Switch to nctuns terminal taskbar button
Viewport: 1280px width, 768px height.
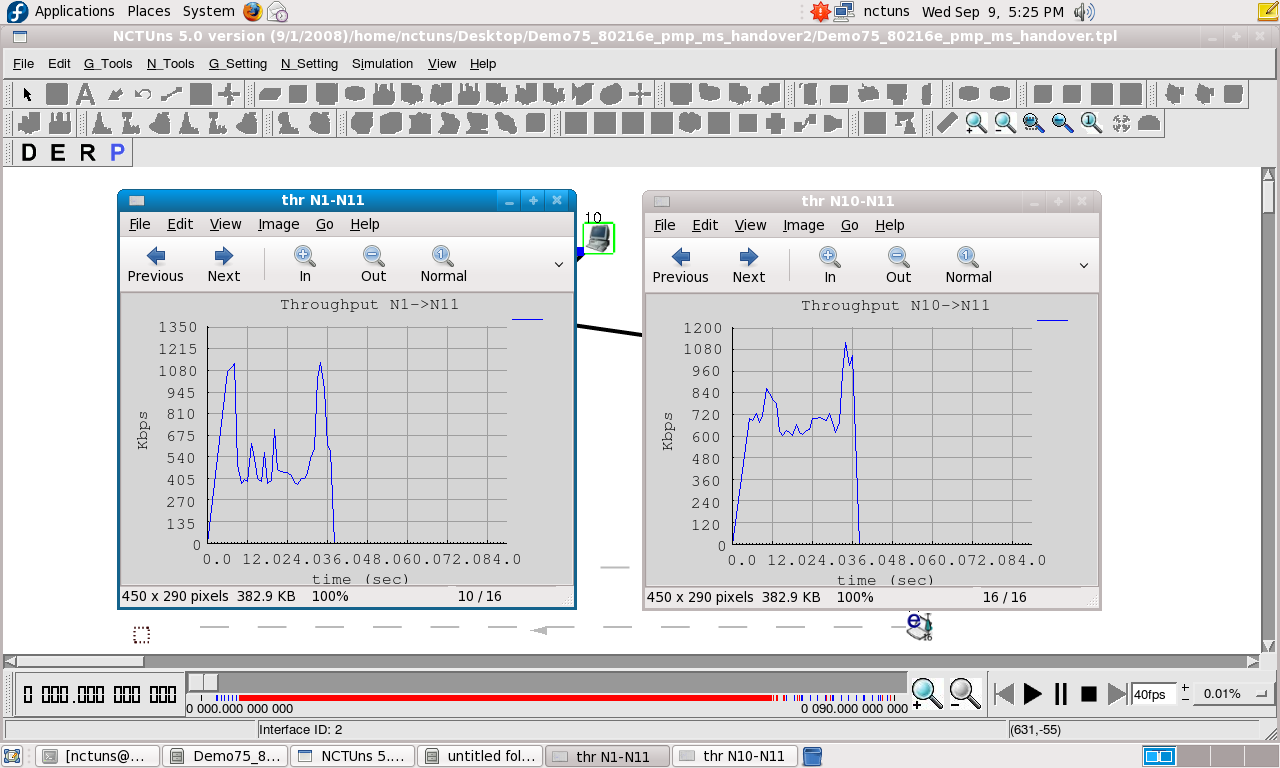pyautogui.click(x=97, y=756)
